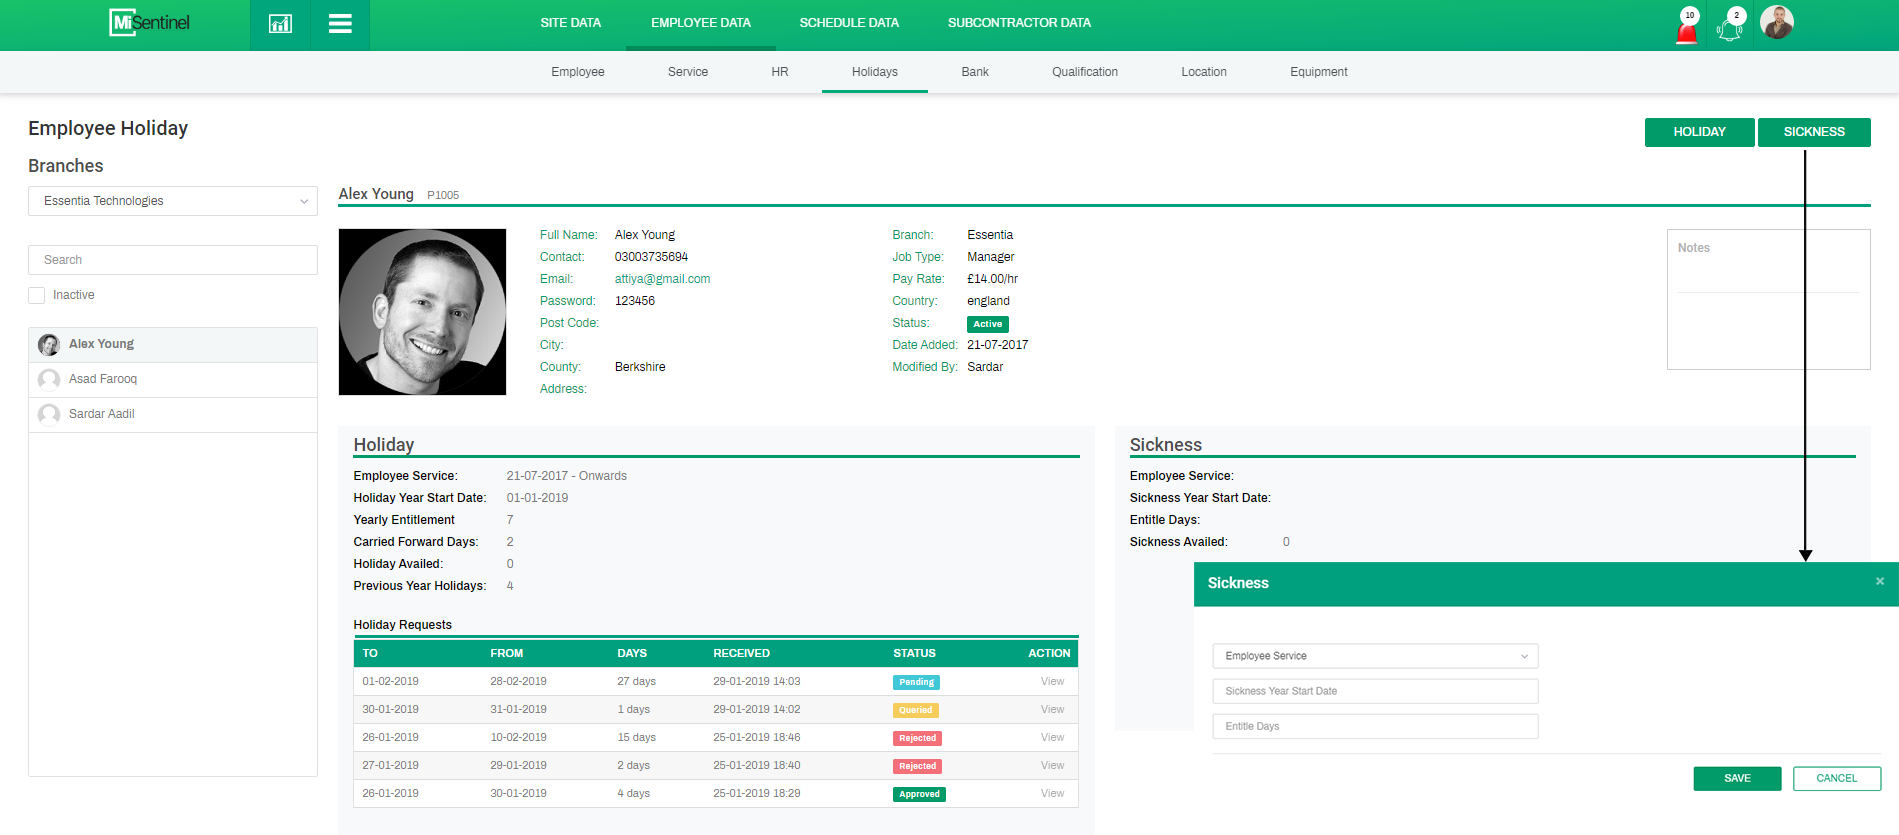
Task: View the Approved holiday request
Action: coord(1052,793)
